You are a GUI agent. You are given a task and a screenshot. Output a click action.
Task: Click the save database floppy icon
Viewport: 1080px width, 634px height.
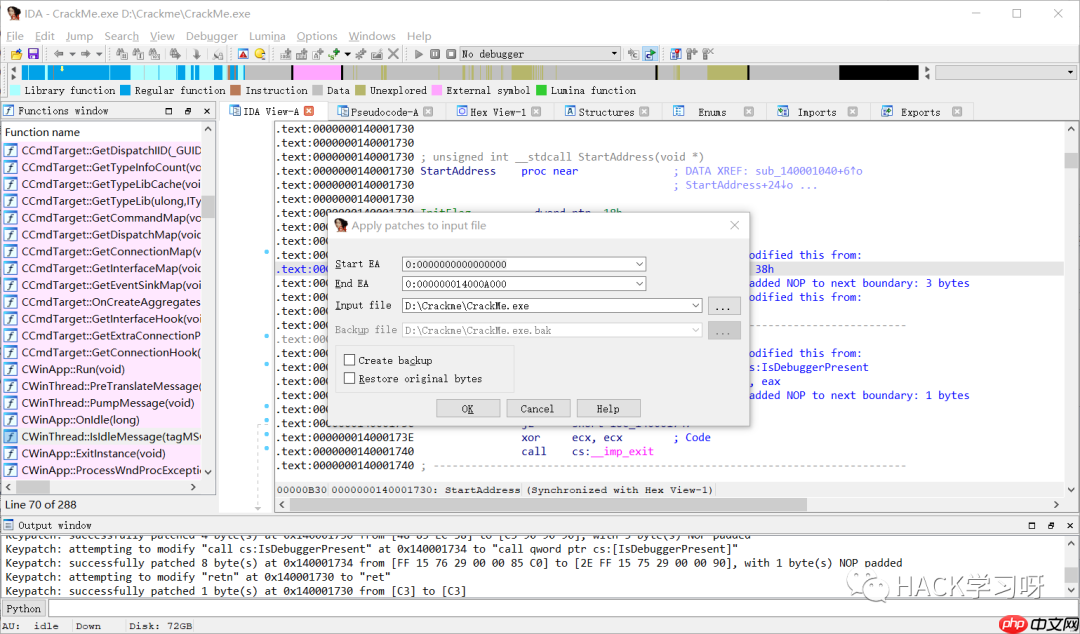click(x=33, y=54)
